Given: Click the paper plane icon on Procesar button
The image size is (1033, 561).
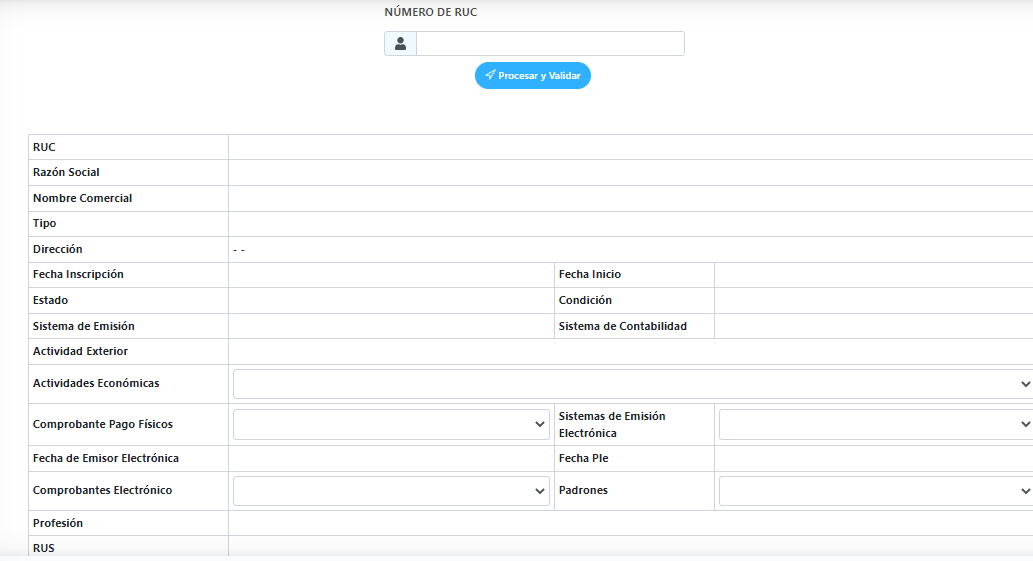Looking at the screenshot, I should point(490,75).
